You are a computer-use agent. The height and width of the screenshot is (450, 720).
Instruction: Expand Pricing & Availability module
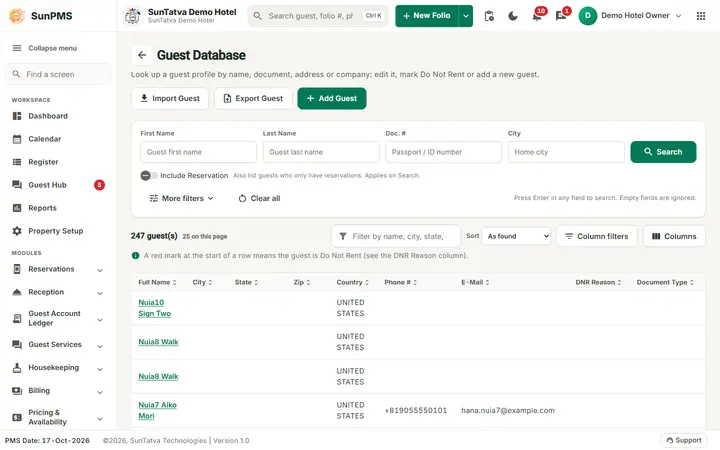(x=100, y=418)
